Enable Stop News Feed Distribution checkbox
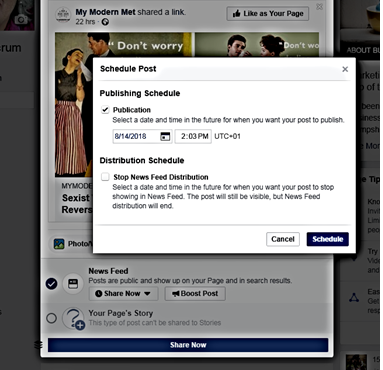The width and height of the screenshot is (383, 370). click(105, 177)
